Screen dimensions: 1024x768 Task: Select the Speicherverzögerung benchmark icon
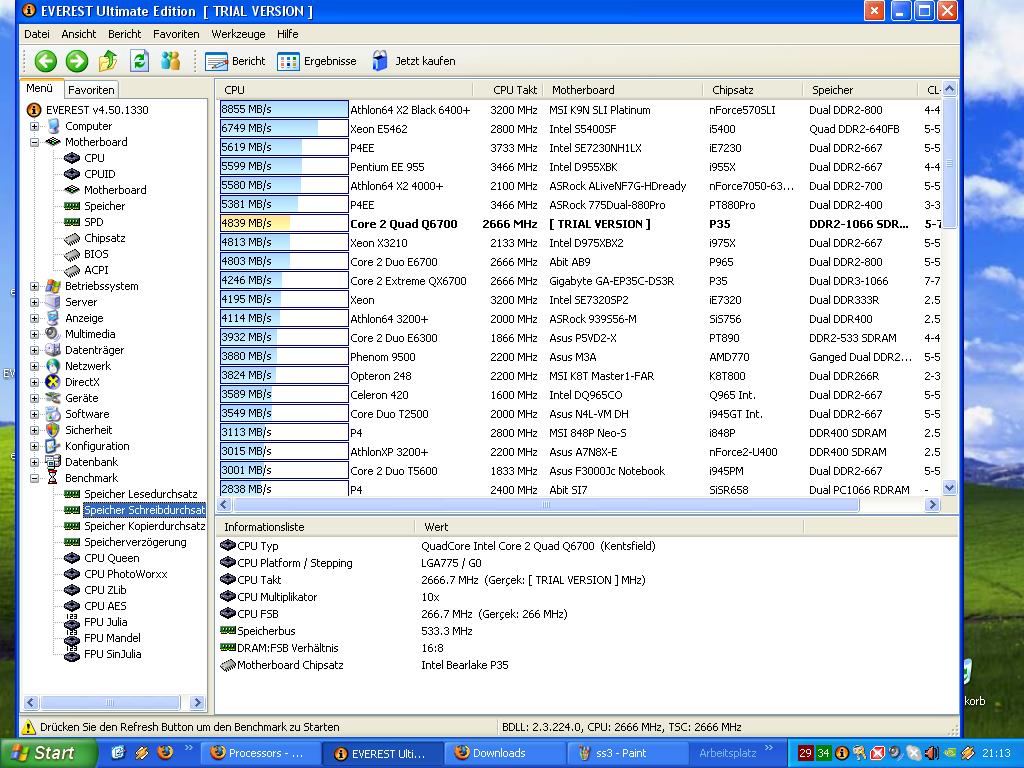coord(72,542)
